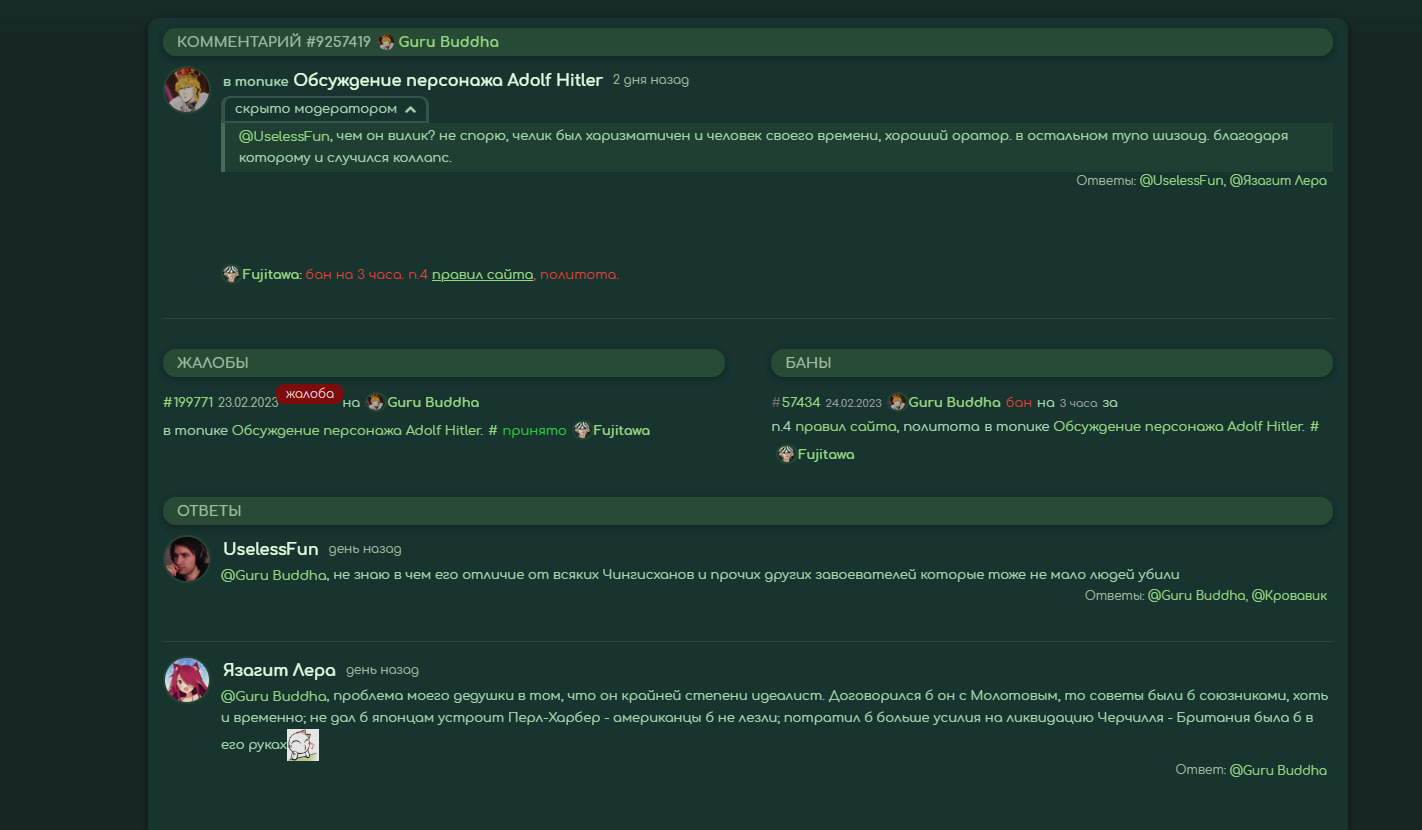Click @Язагит Лера in the comment's replies list
The width and height of the screenshot is (1422, 830).
coord(1277,181)
